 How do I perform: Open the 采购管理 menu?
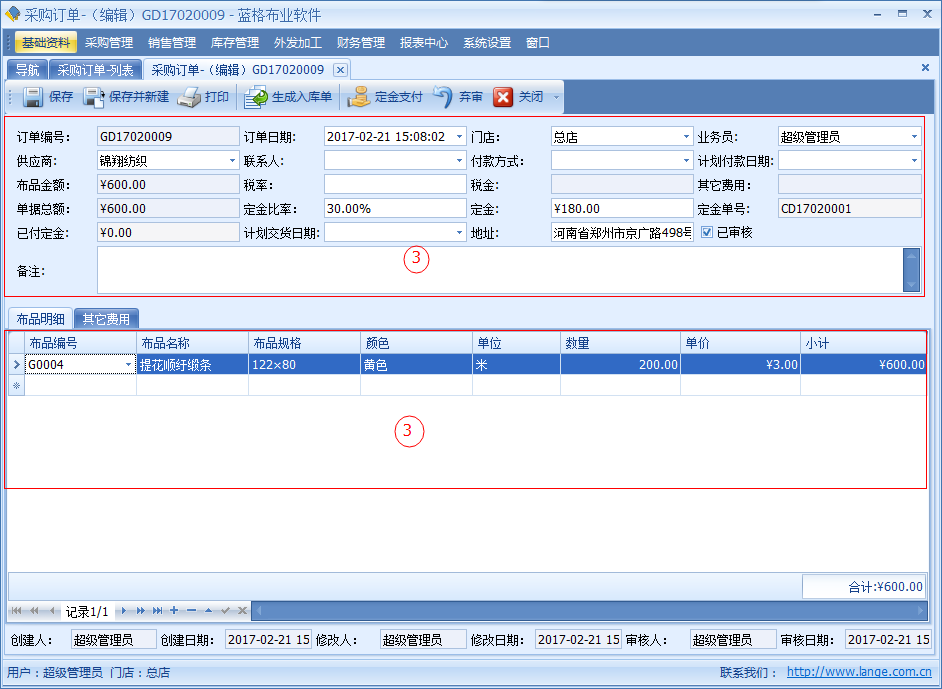109,43
